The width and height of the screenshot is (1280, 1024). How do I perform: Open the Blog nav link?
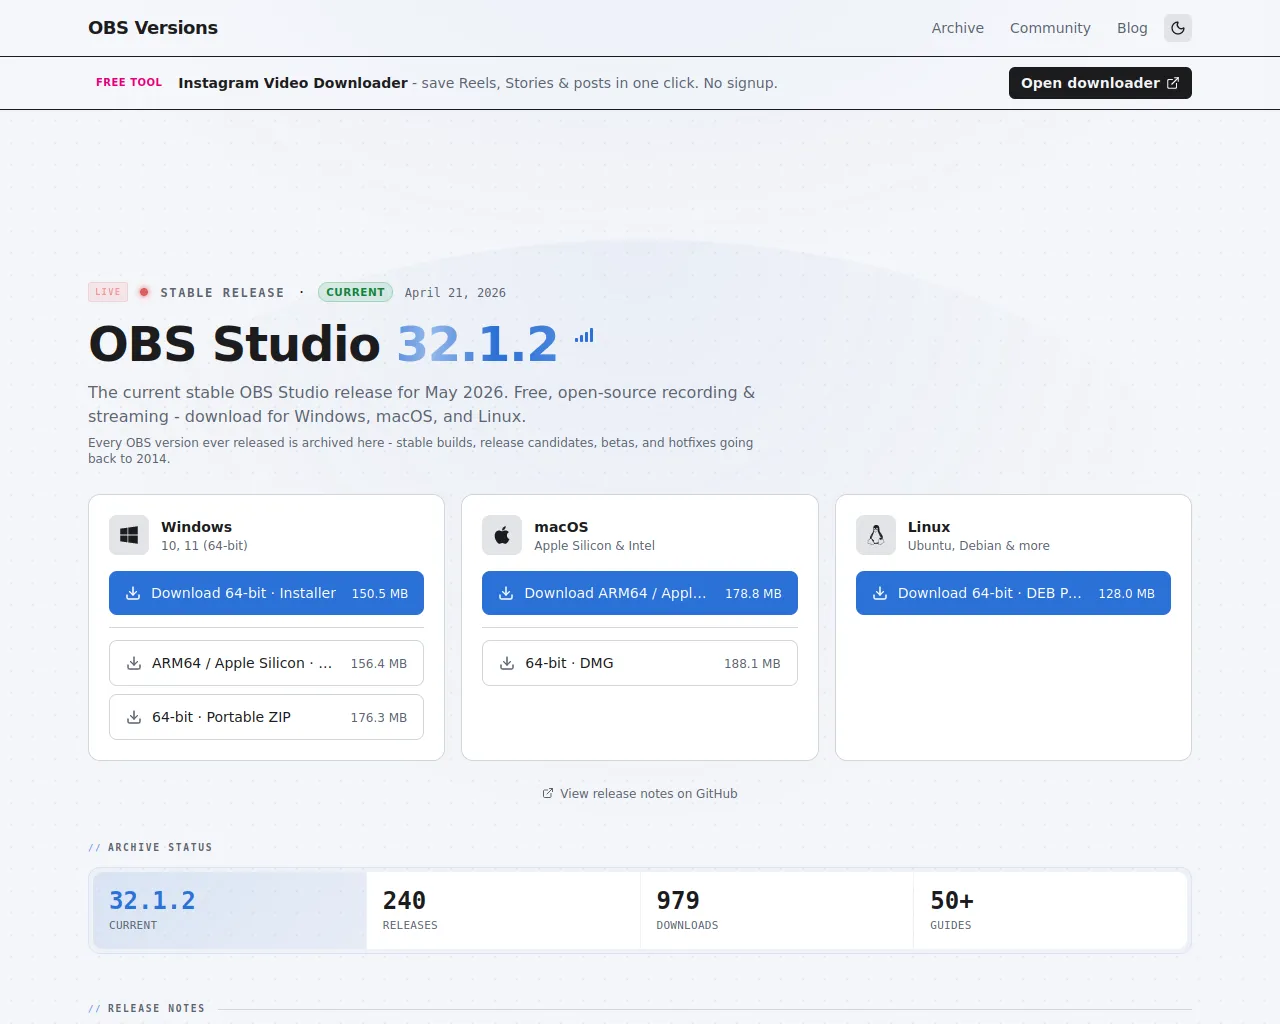[x=1132, y=28]
